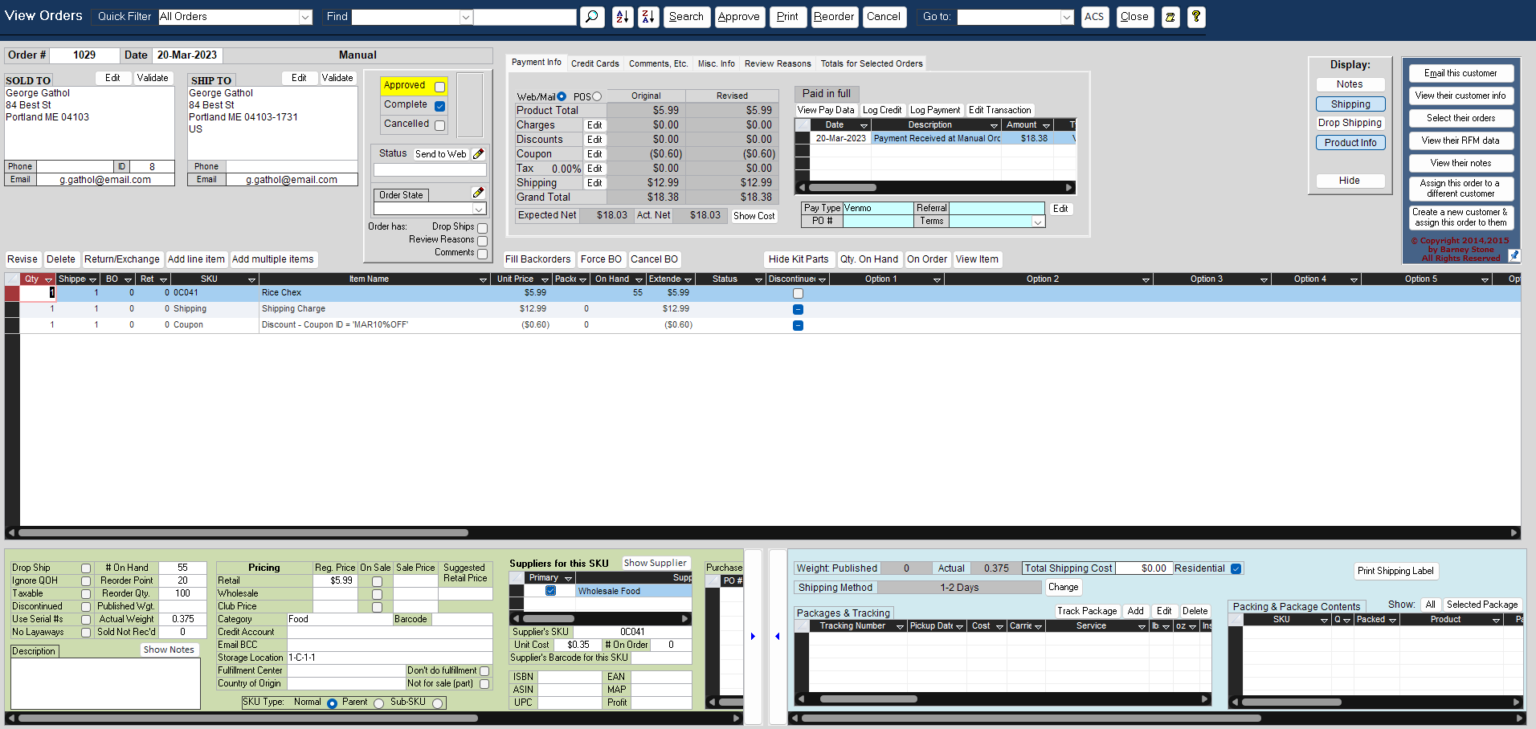Click the blue right arrow beside the supplier panel
Image resolution: width=1536 pixels, height=729 pixels.
click(x=753, y=634)
